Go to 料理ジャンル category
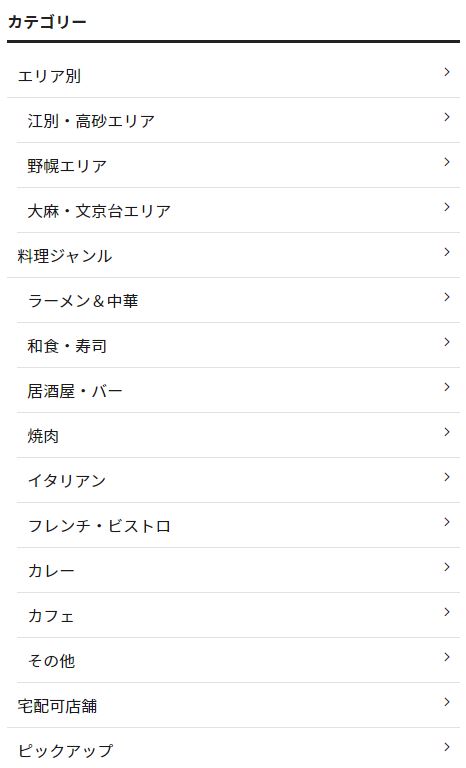This screenshot has height=768, width=466. [x=233, y=256]
